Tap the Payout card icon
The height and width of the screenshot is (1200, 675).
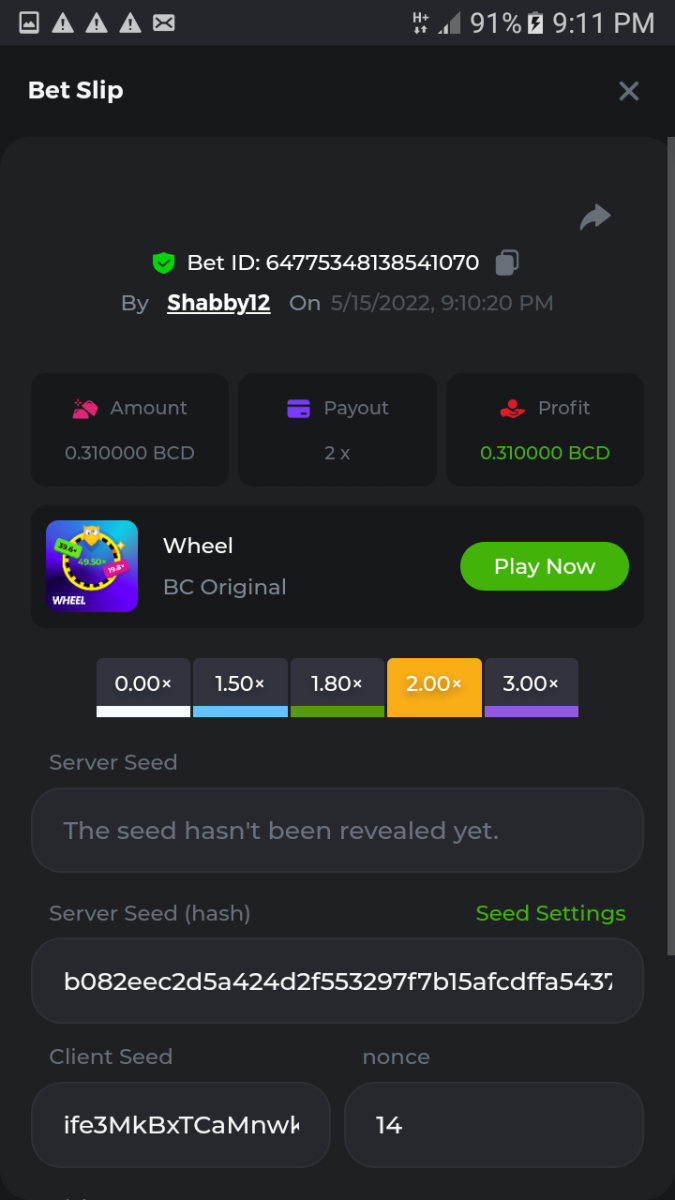(x=298, y=408)
